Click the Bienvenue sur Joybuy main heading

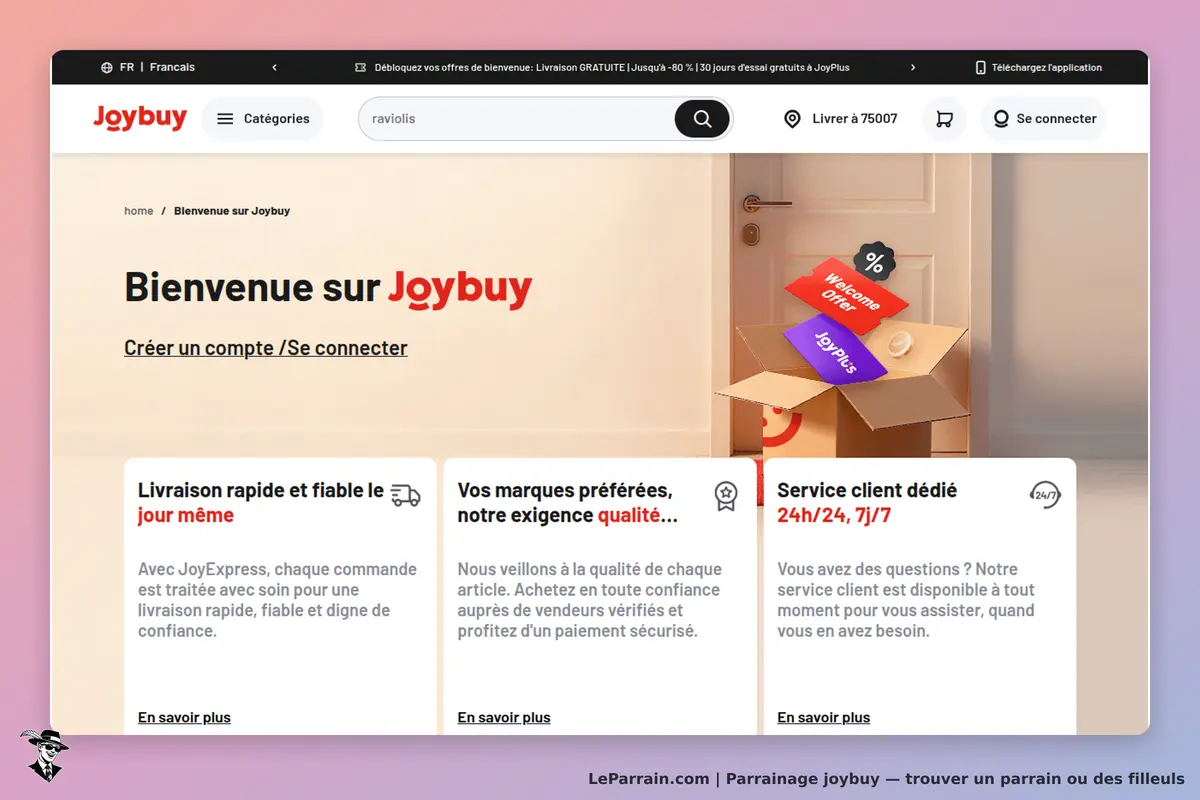coord(328,287)
